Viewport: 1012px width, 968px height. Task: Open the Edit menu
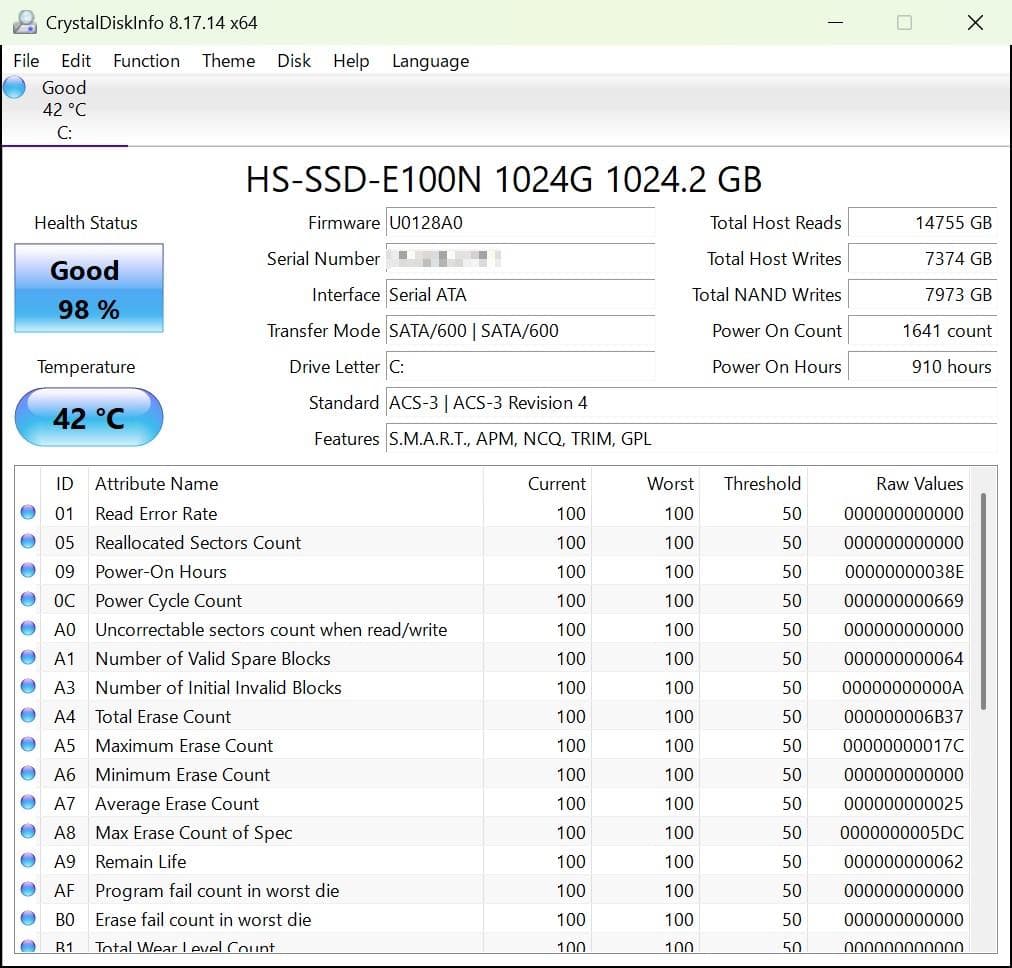(76, 61)
